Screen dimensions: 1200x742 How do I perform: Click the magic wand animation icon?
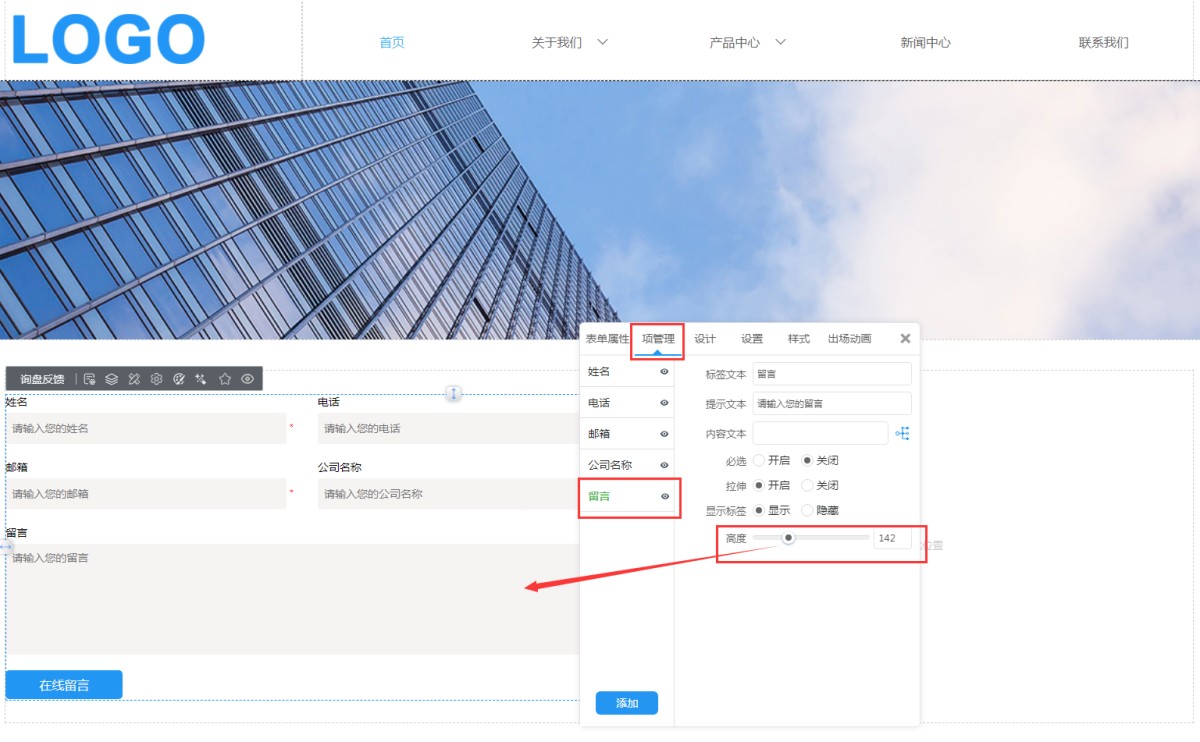pyautogui.click(x=202, y=379)
